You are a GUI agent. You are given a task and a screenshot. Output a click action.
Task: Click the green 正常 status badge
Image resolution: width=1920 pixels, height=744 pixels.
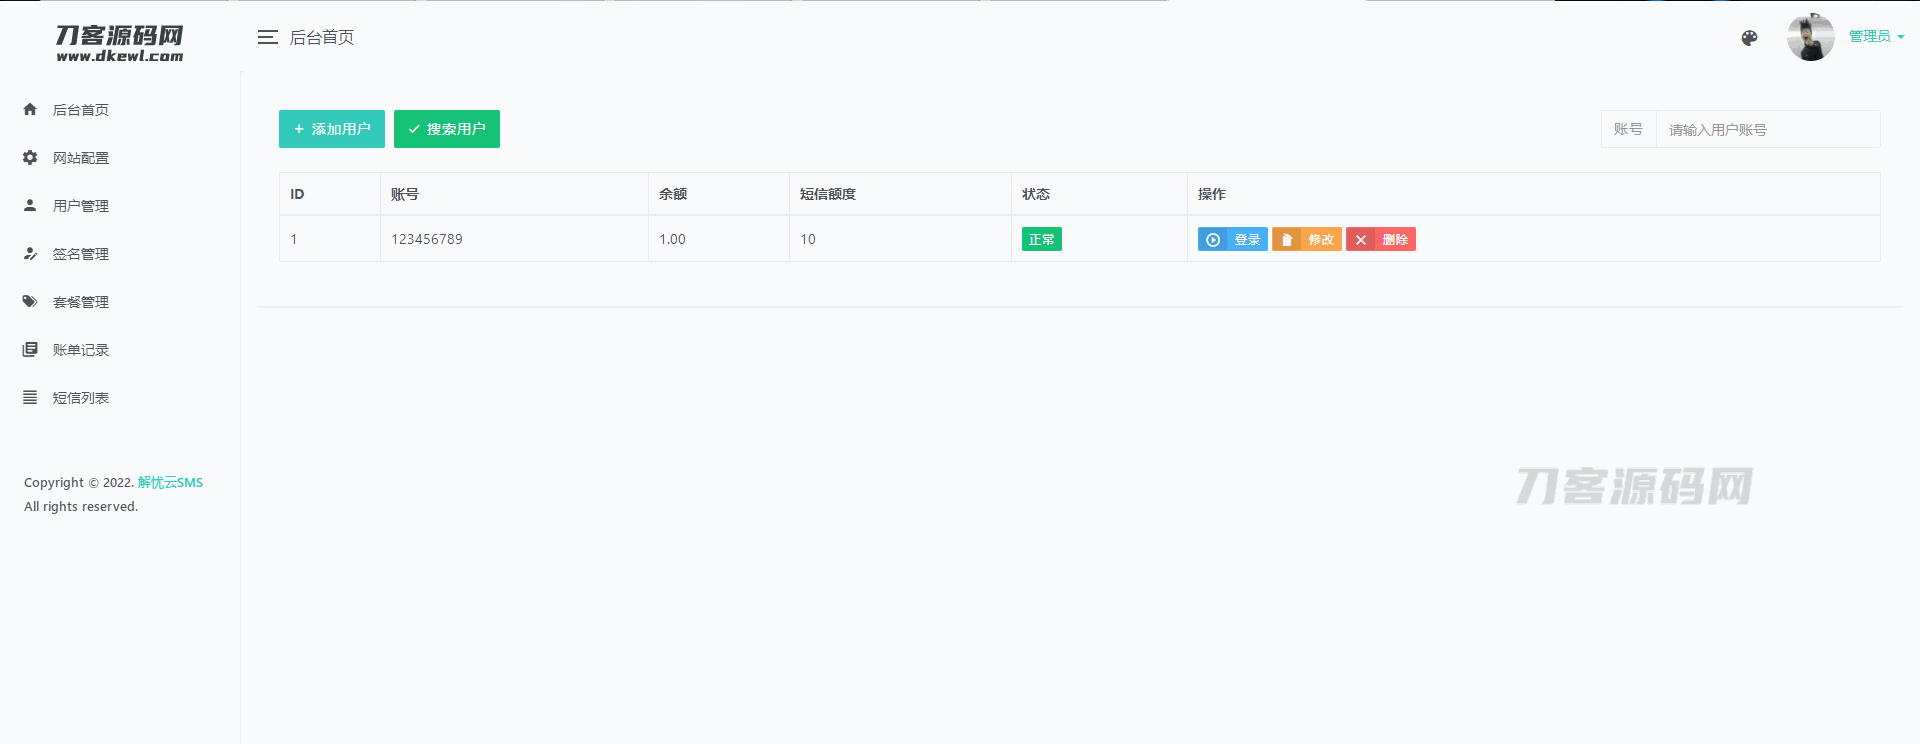[1041, 240]
